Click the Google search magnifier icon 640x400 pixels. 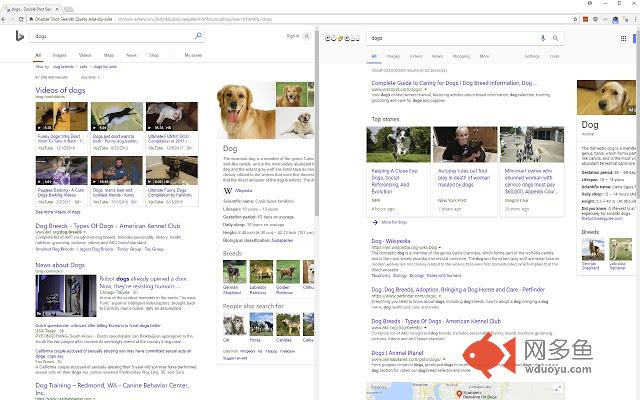click(556, 38)
